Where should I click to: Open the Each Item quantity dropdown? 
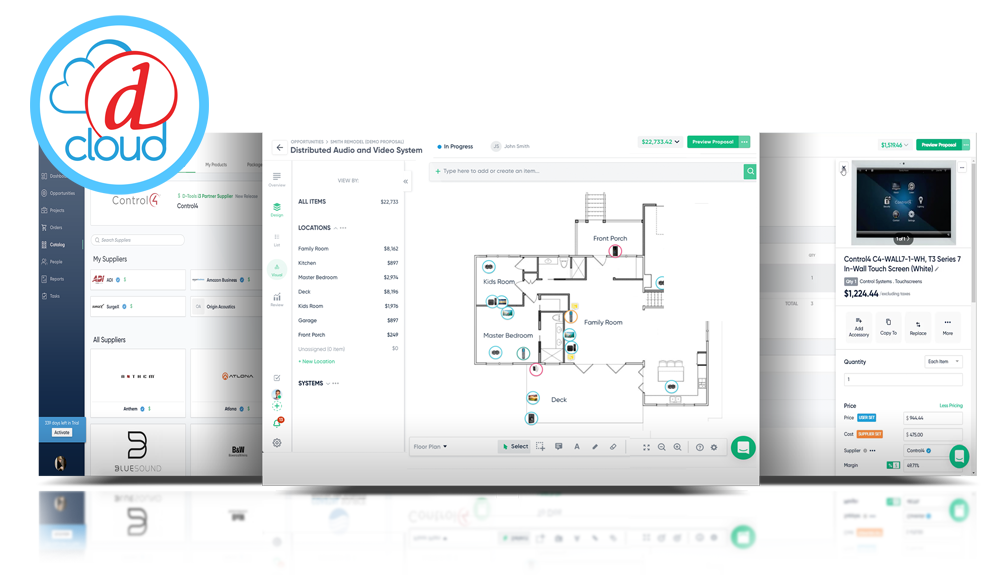click(x=943, y=361)
